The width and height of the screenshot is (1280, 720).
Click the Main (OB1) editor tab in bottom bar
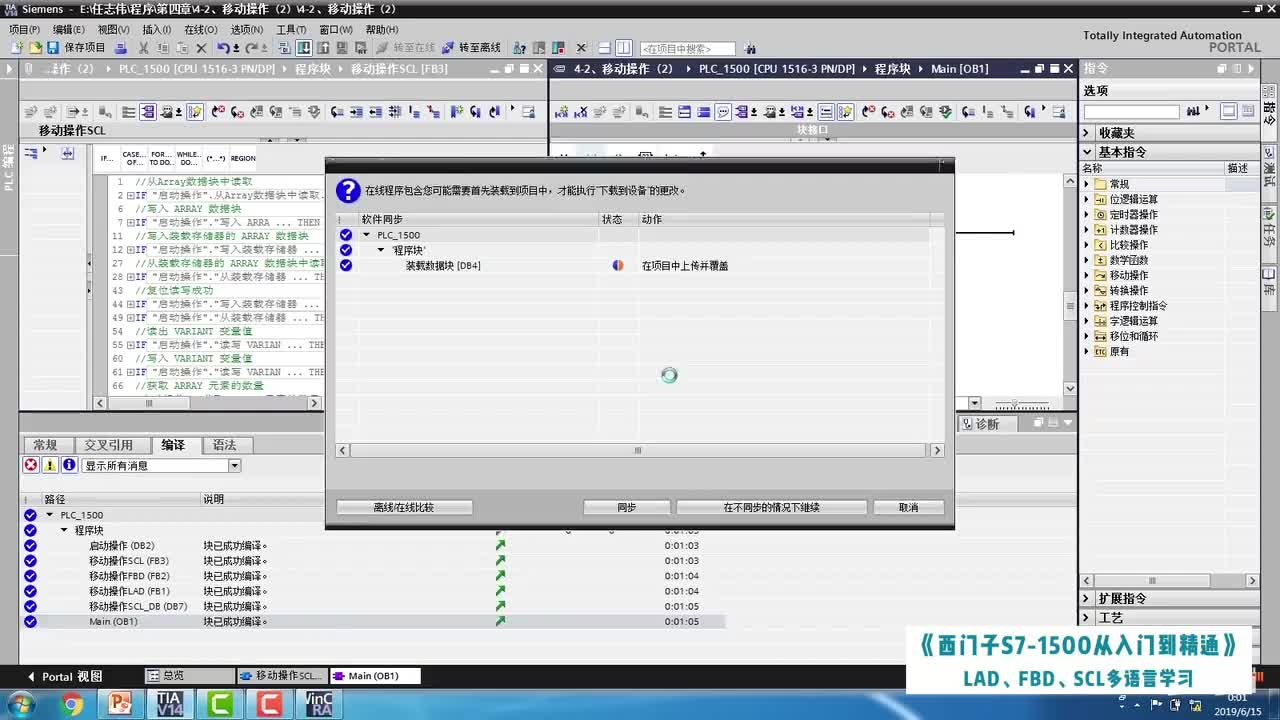374,676
